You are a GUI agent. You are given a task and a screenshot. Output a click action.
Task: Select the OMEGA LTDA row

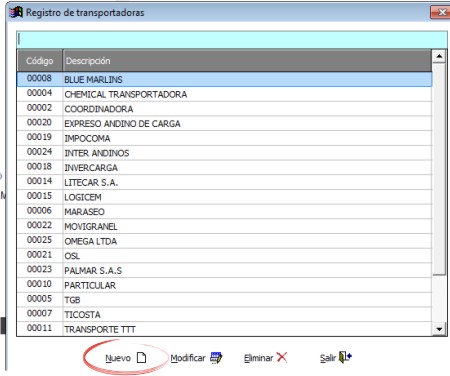[x=224, y=241]
